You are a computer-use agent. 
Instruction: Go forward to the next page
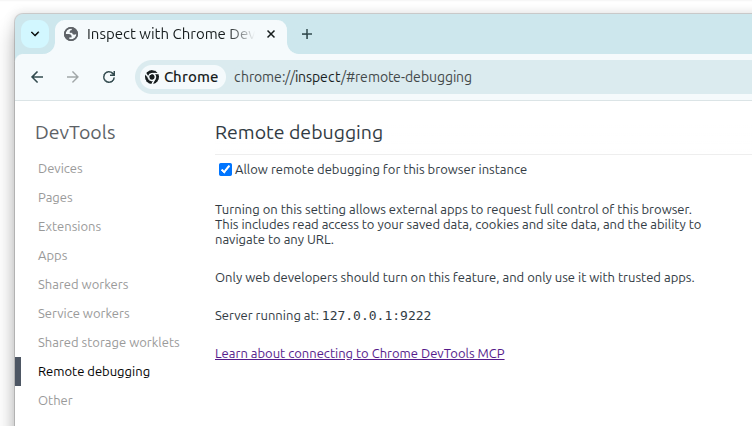tap(73, 77)
